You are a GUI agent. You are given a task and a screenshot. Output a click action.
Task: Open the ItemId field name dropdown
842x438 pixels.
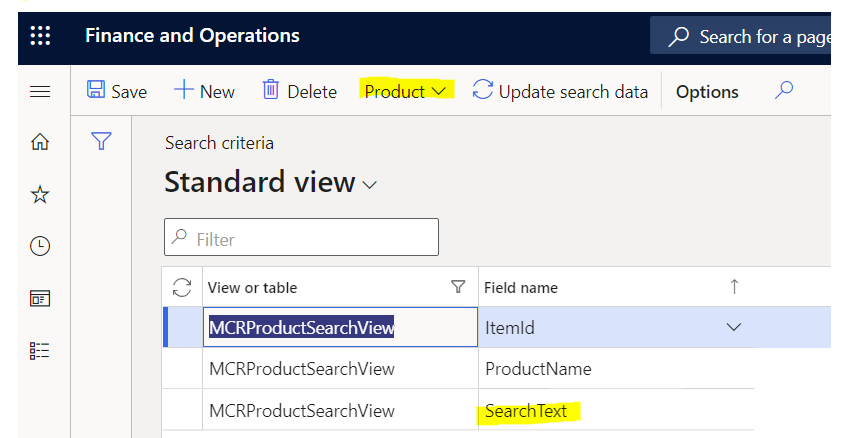point(734,327)
